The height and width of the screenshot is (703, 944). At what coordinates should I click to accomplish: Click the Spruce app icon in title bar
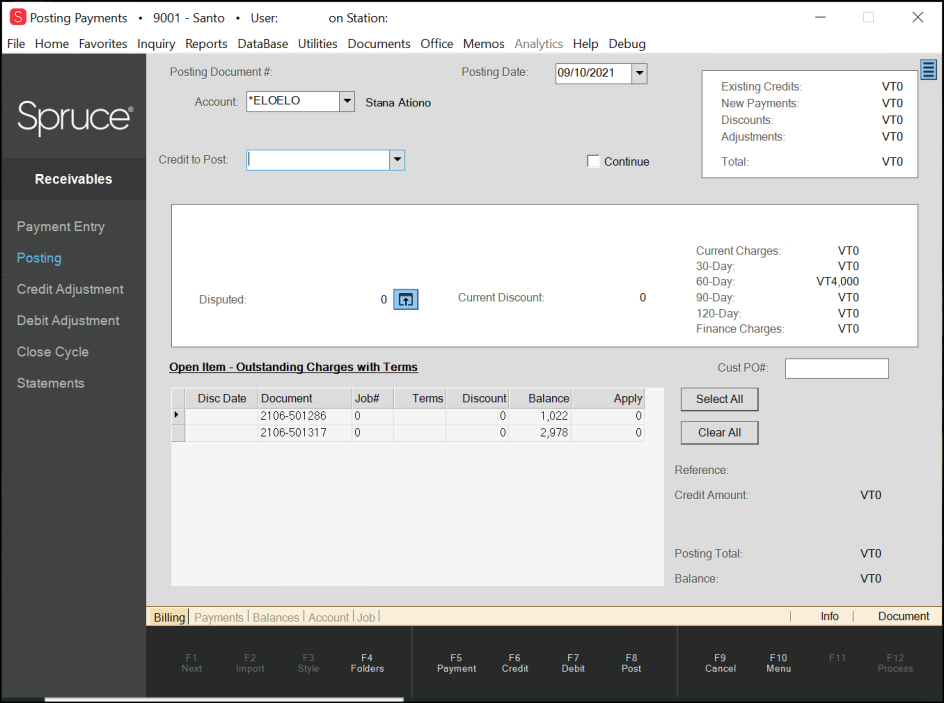point(18,17)
